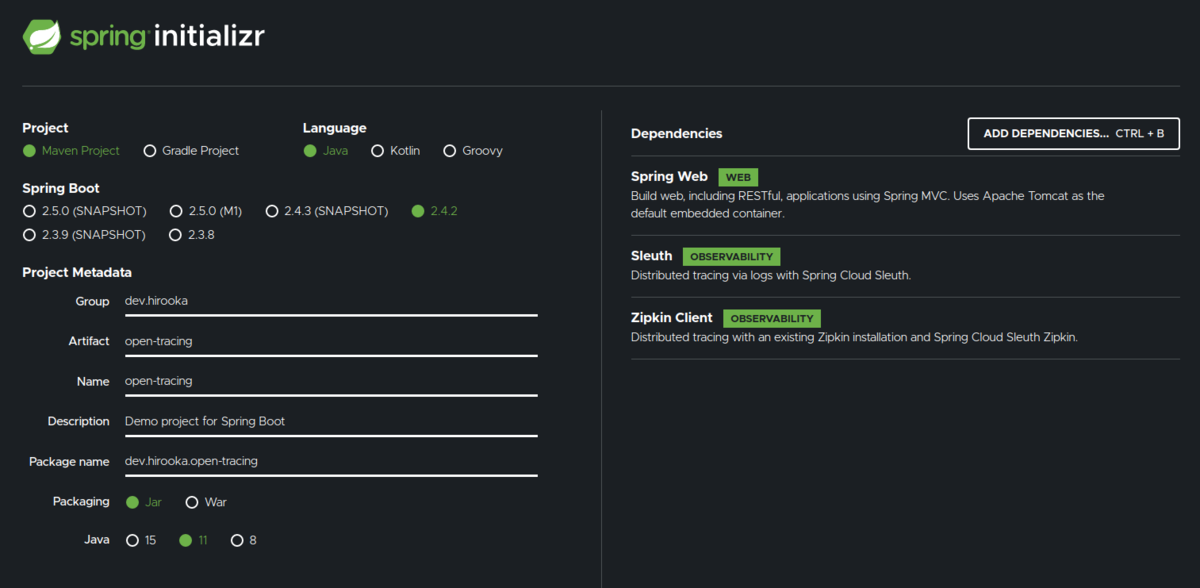The height and width of the screenshot is (588, 1200).
Task: Select Jar packaging
Action: pyautogui.click(x=143, y=502)
